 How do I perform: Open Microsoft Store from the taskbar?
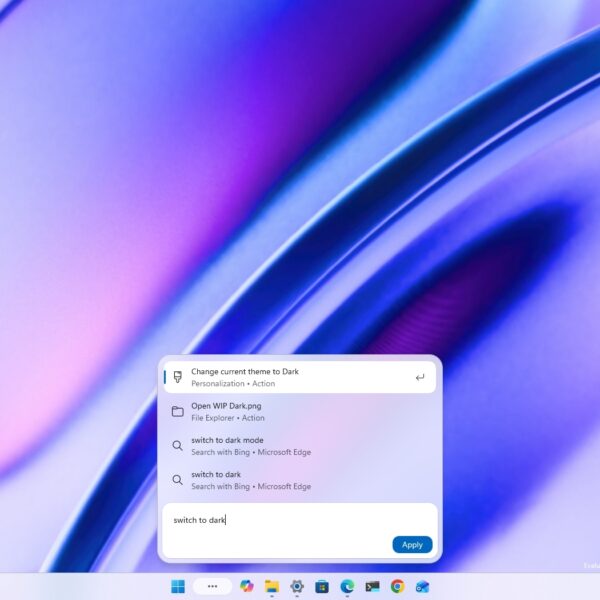[322, 587]
